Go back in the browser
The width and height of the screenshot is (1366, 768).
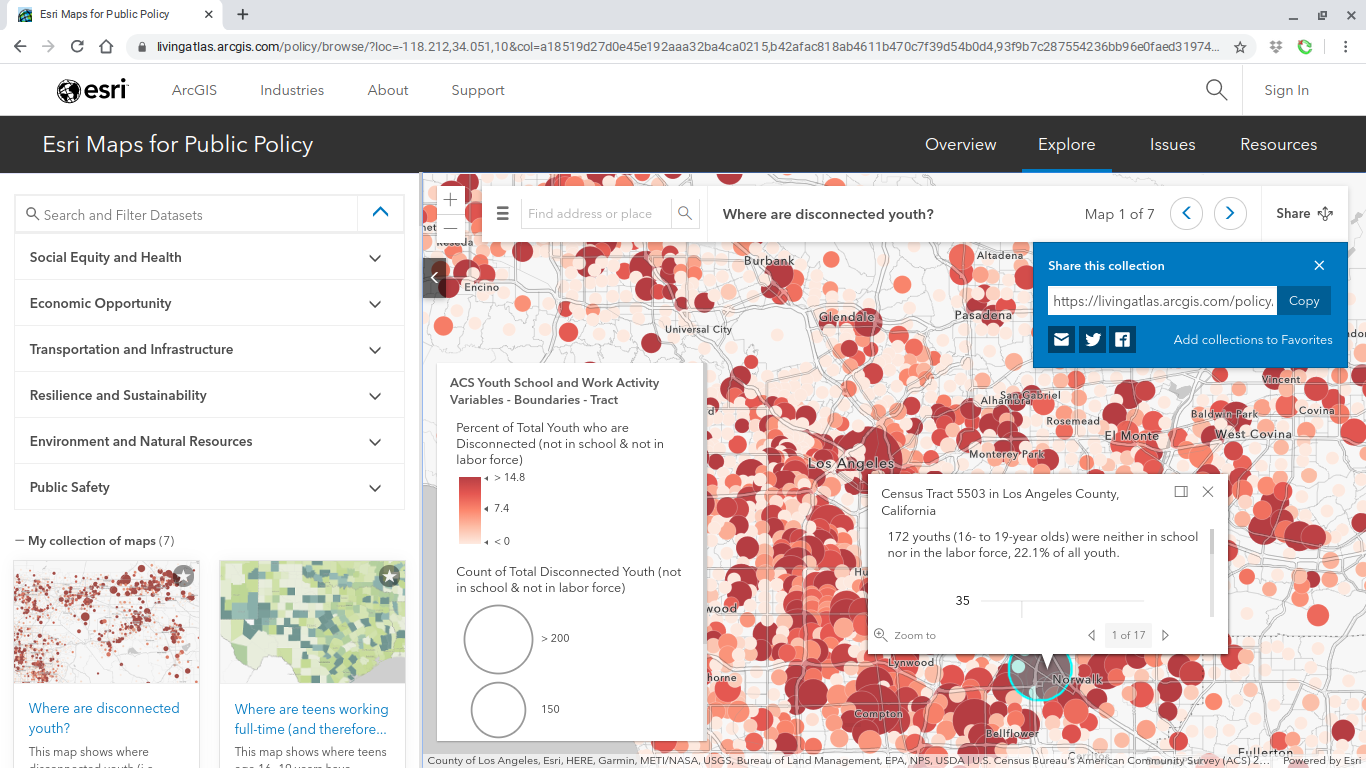(x=19, y=47)
